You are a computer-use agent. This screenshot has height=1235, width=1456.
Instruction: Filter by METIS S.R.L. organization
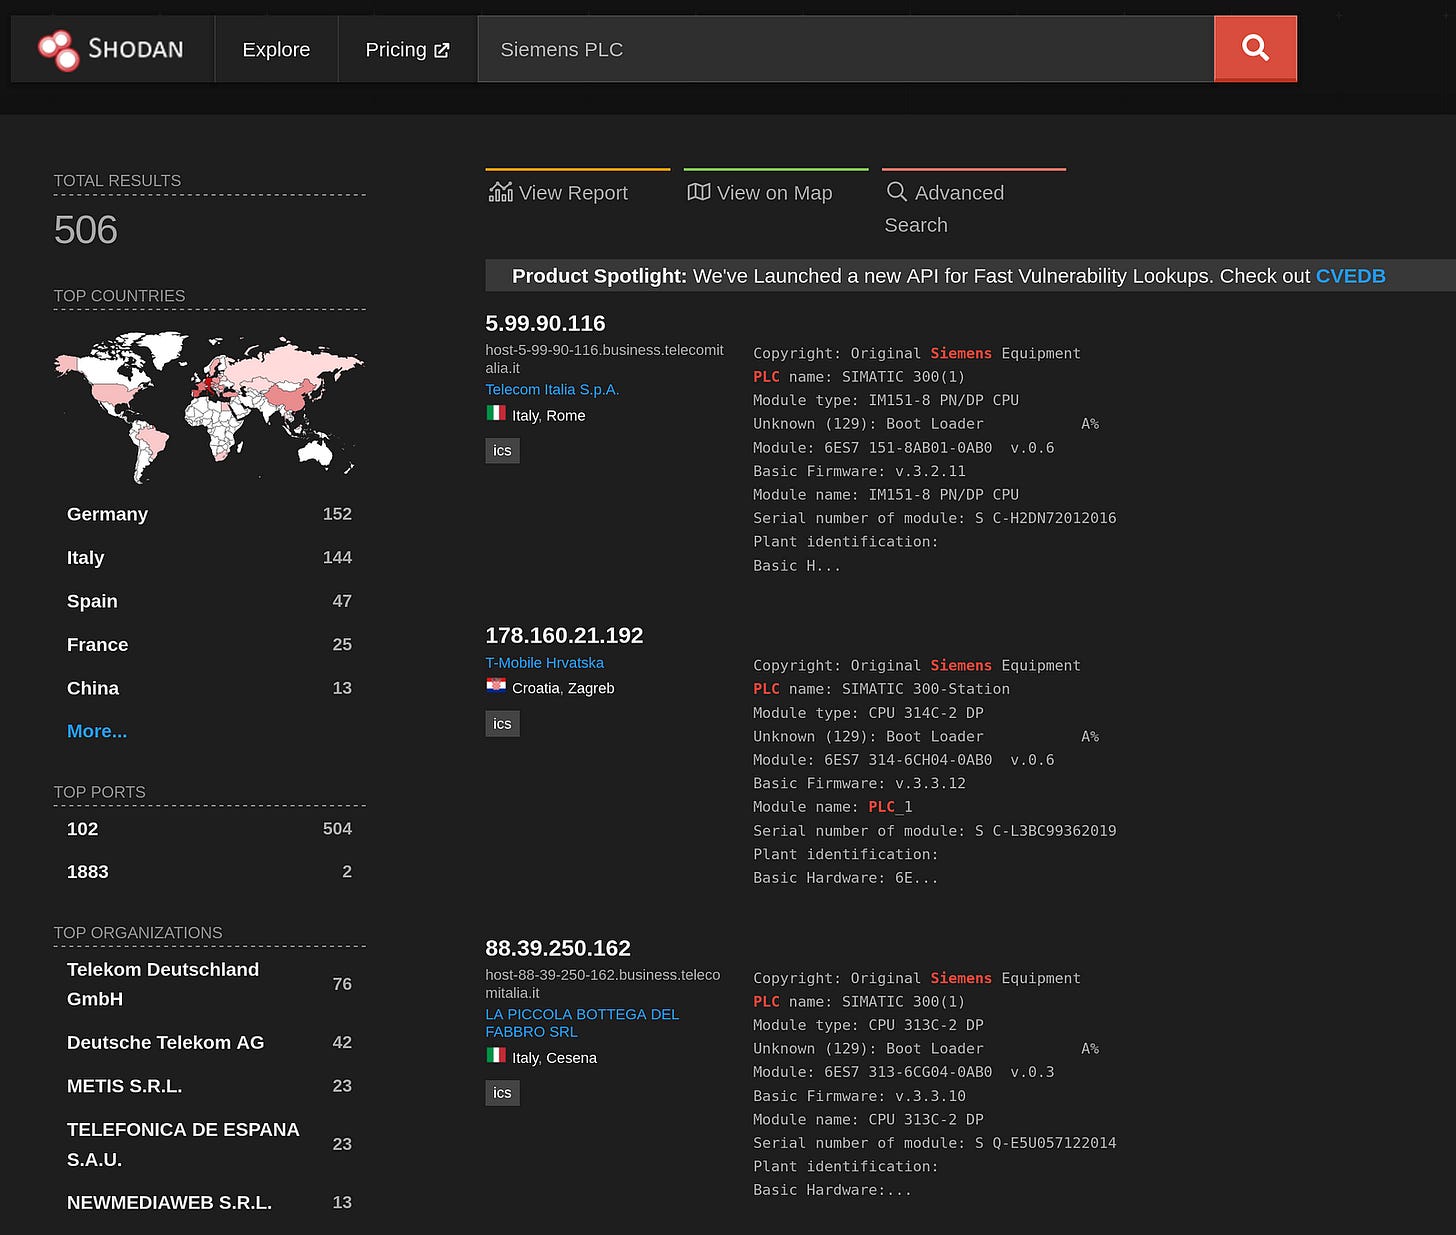pyautogui.click(x=209, y=1085)
